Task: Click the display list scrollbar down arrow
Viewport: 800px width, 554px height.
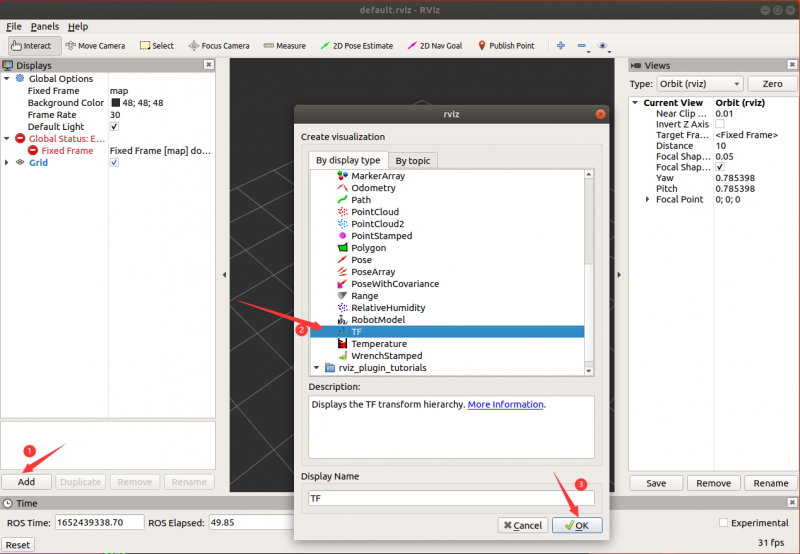Action: point(589,371)
